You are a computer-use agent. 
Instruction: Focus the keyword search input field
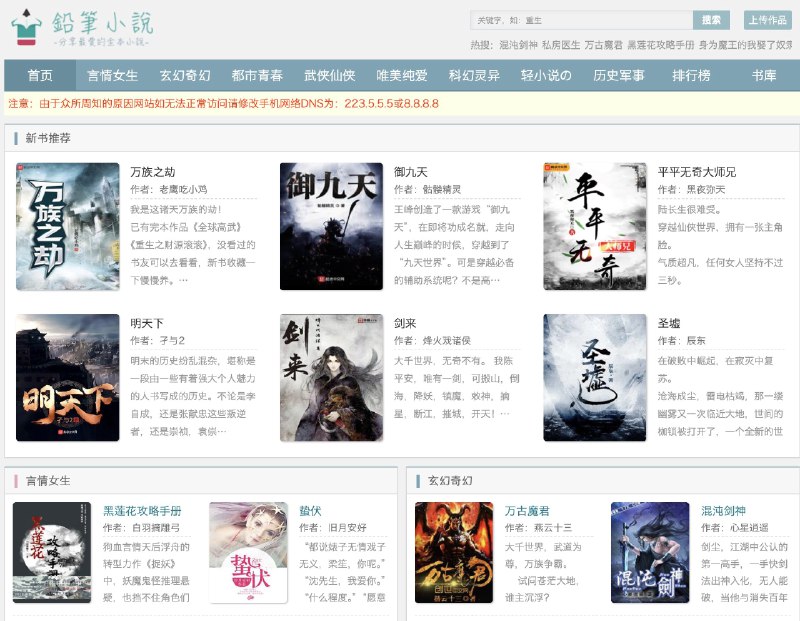(x=580, y=20)
